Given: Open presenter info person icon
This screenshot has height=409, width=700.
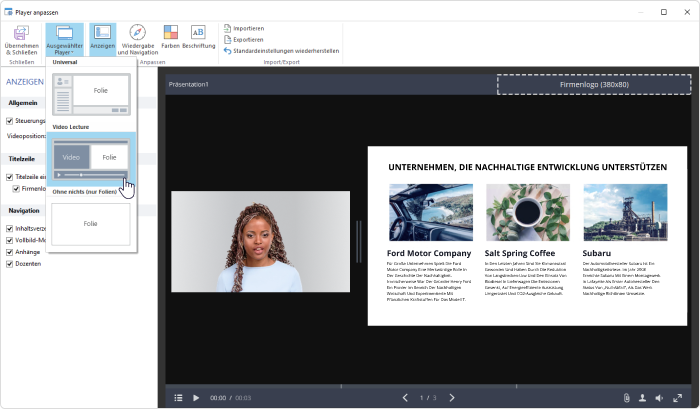Looking at the screenshot, I should [x=642, y=398].
